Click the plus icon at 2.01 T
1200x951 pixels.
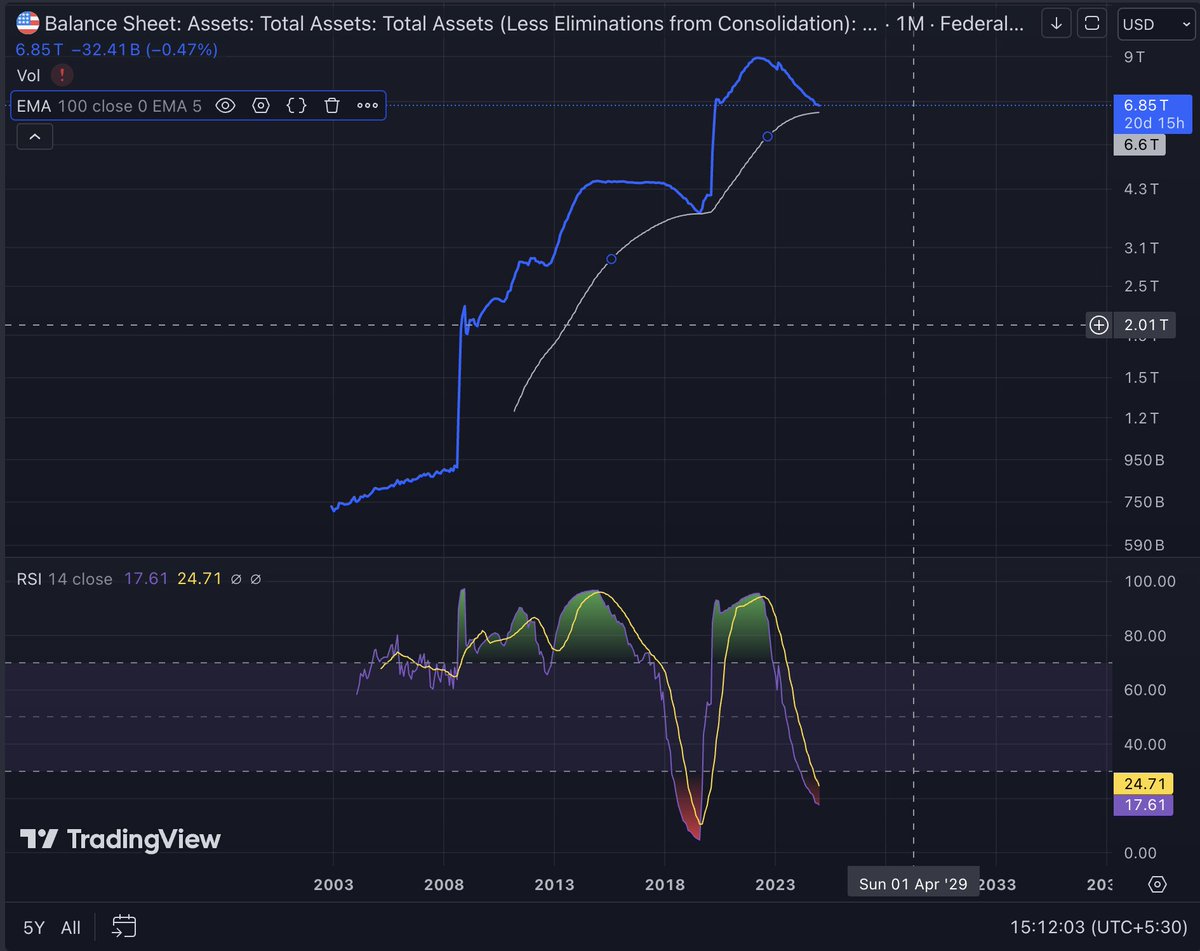pos(1099,324)
